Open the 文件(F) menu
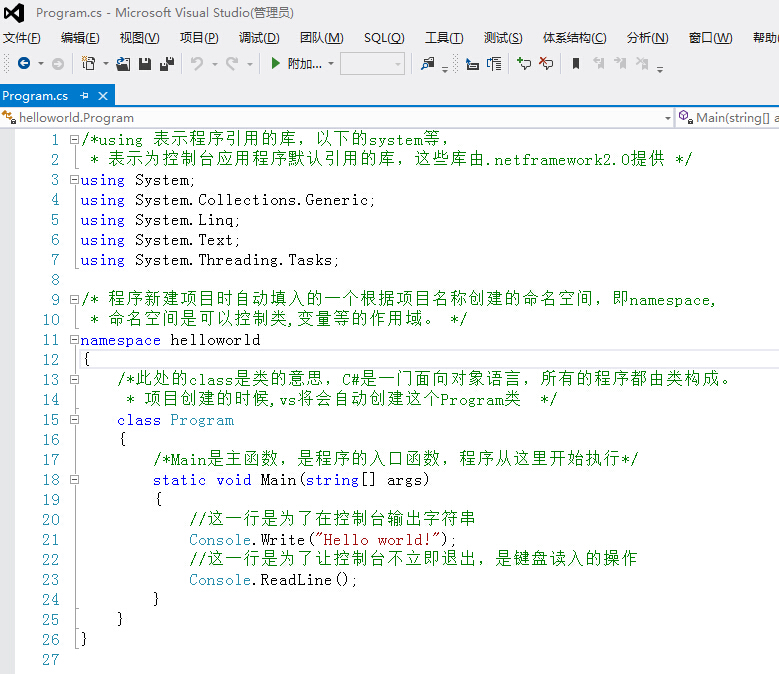 [x=21, y=38]
